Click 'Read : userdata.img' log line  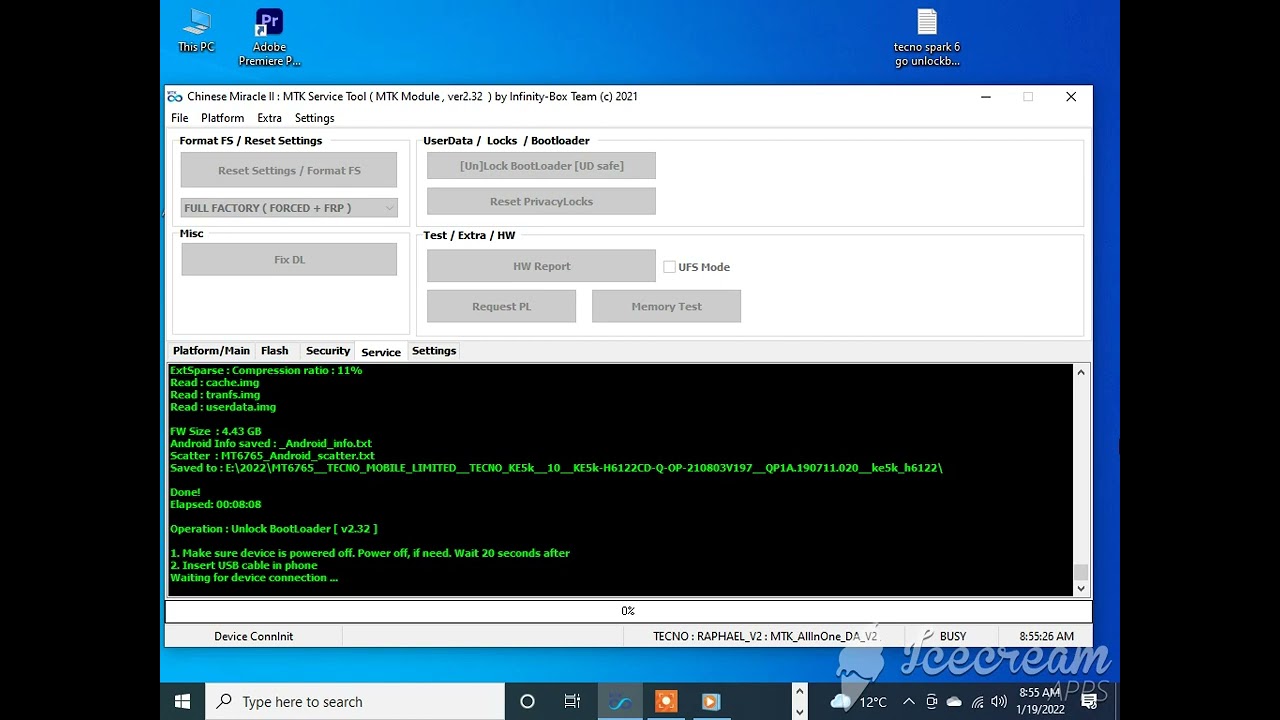[223, 407]
